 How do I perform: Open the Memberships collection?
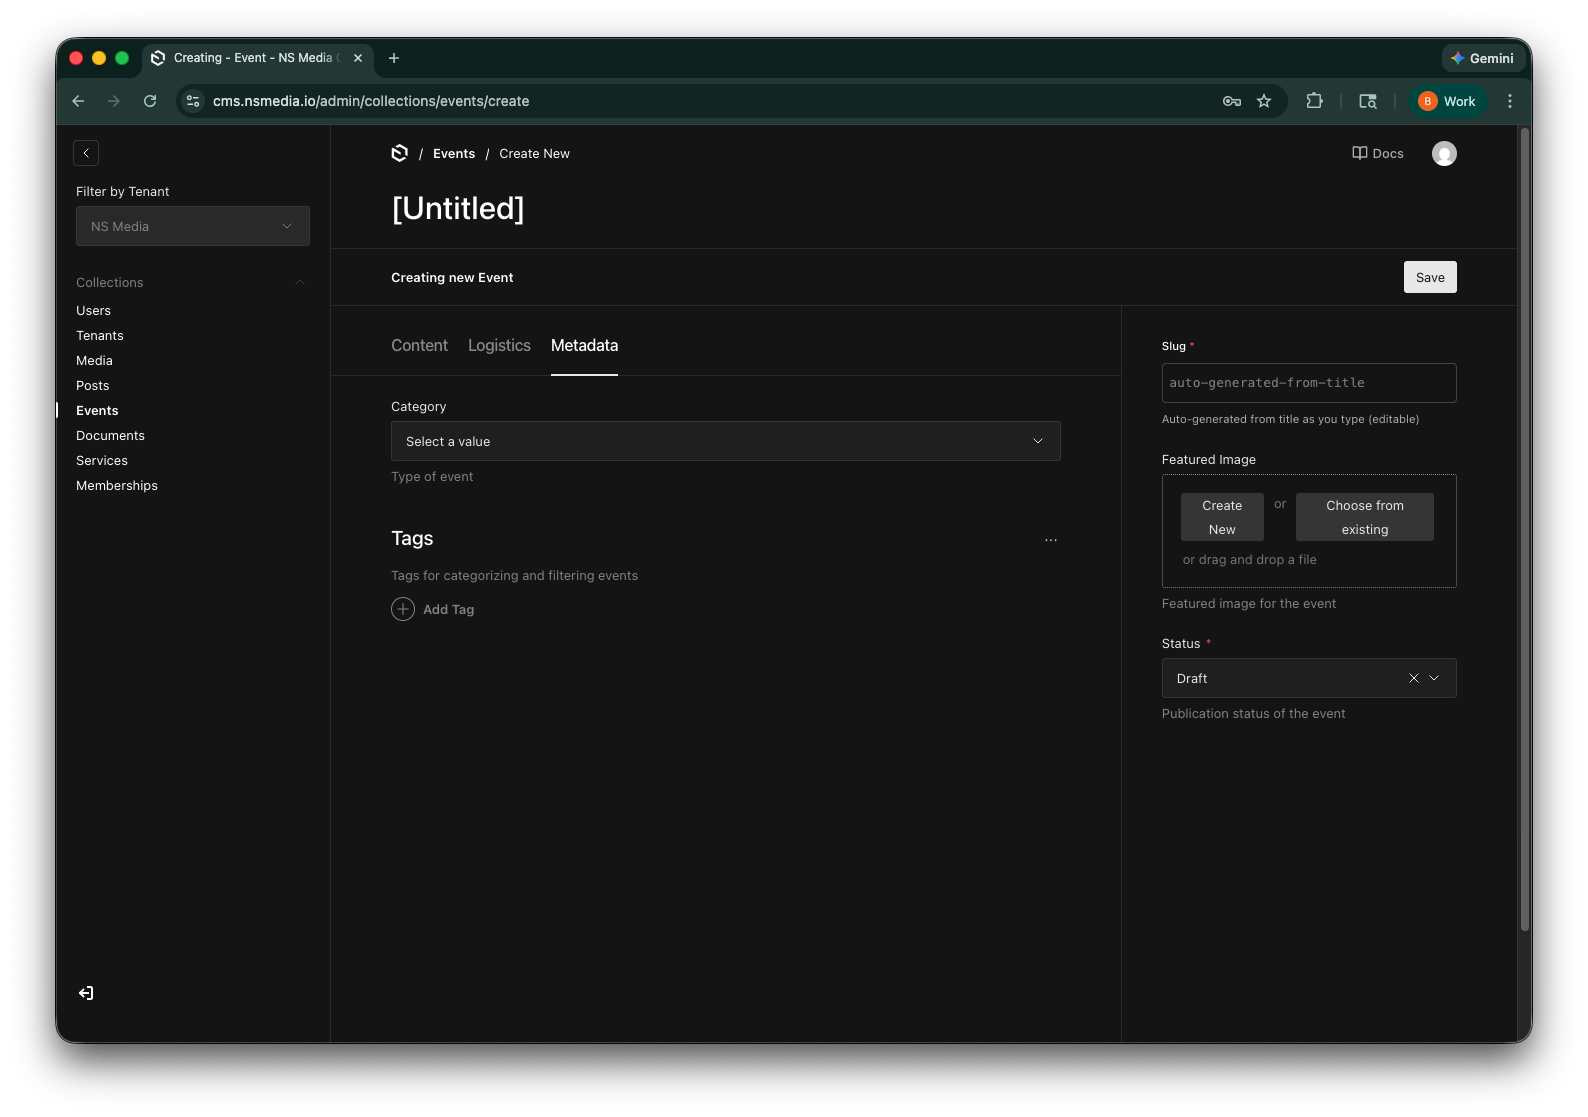(117, 485)
